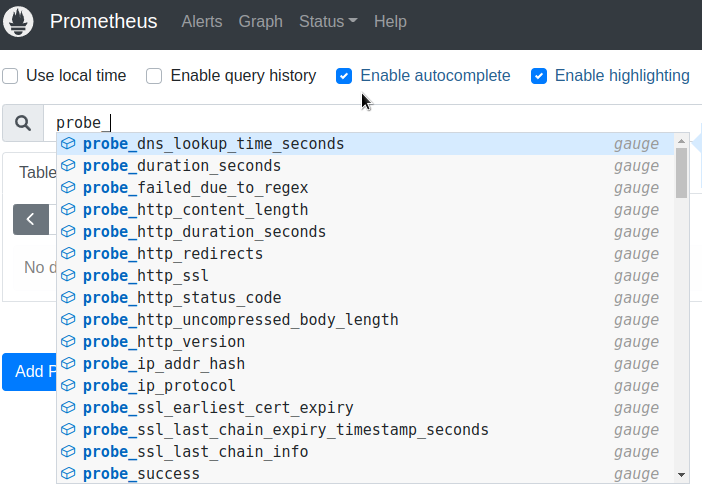The width and height of the screenshot is (702, 494).
Task: Click the cube icon beside probe_http_status_code
Action: click(68, 297)
